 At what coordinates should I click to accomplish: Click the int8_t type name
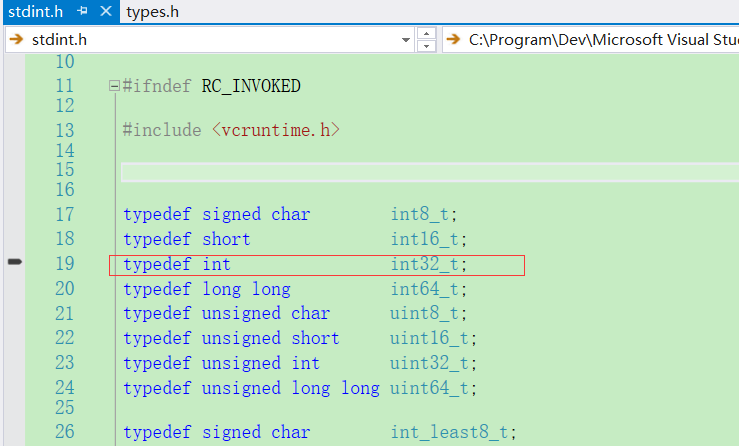point(419,215)
